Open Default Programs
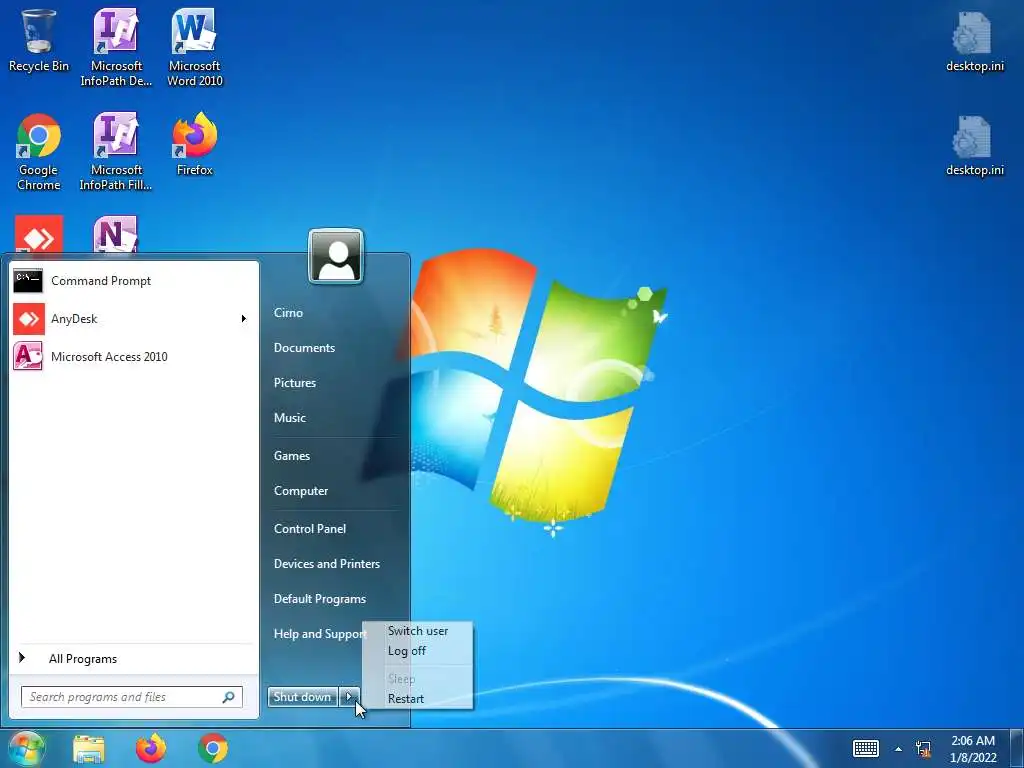The height and width of the screenshot is (768, 1024). pyautogui.click(x=319, y=599)
